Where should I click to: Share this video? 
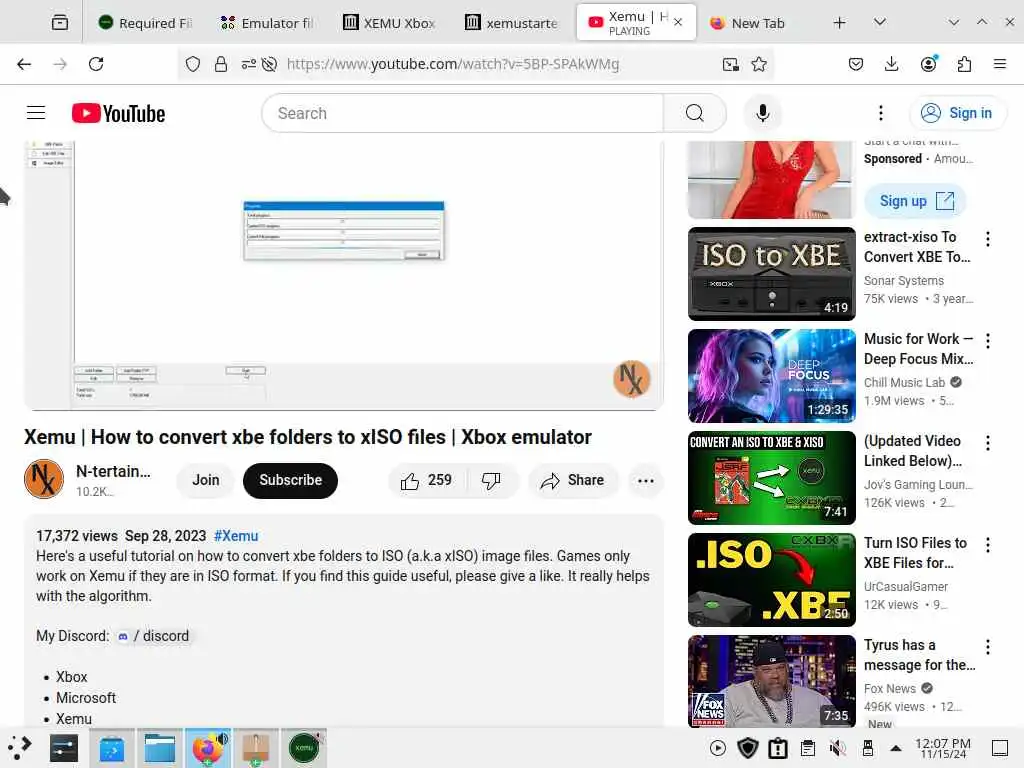[x=572, y=481]
